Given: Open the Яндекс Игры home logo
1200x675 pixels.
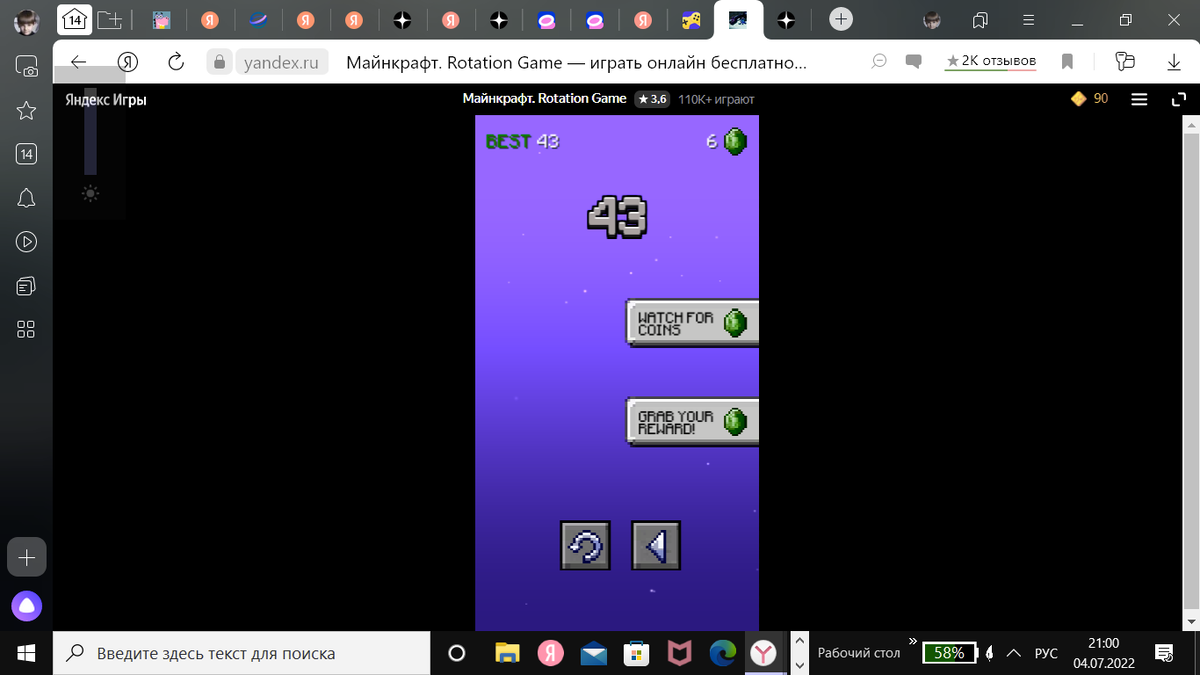Looking at the screenshot, I should [106, 99].
